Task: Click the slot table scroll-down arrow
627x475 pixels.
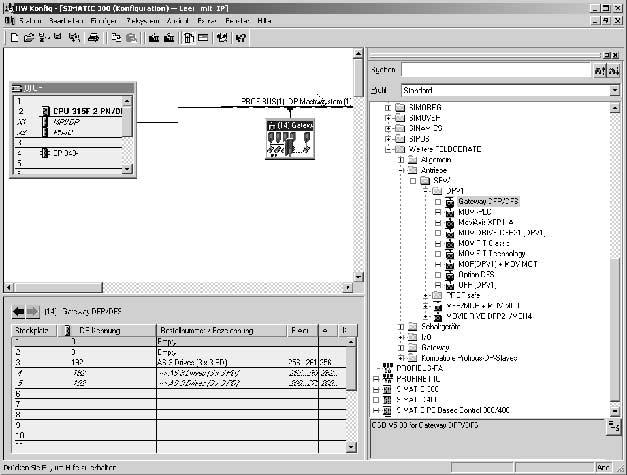Action: pos(351,447)
